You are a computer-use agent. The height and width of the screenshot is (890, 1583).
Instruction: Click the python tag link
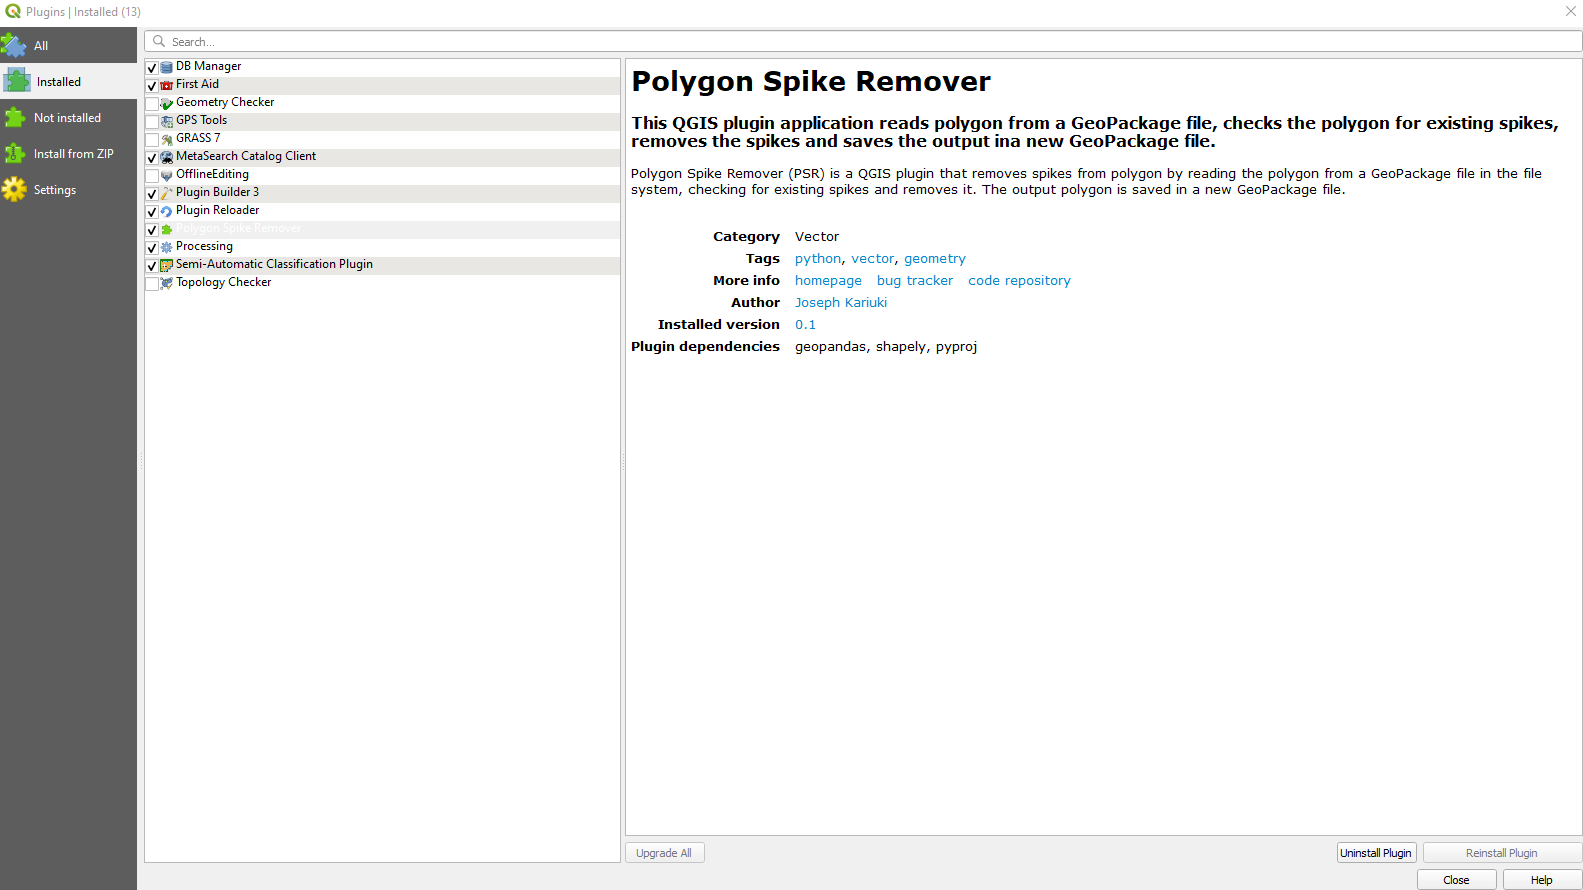point(818,259)
